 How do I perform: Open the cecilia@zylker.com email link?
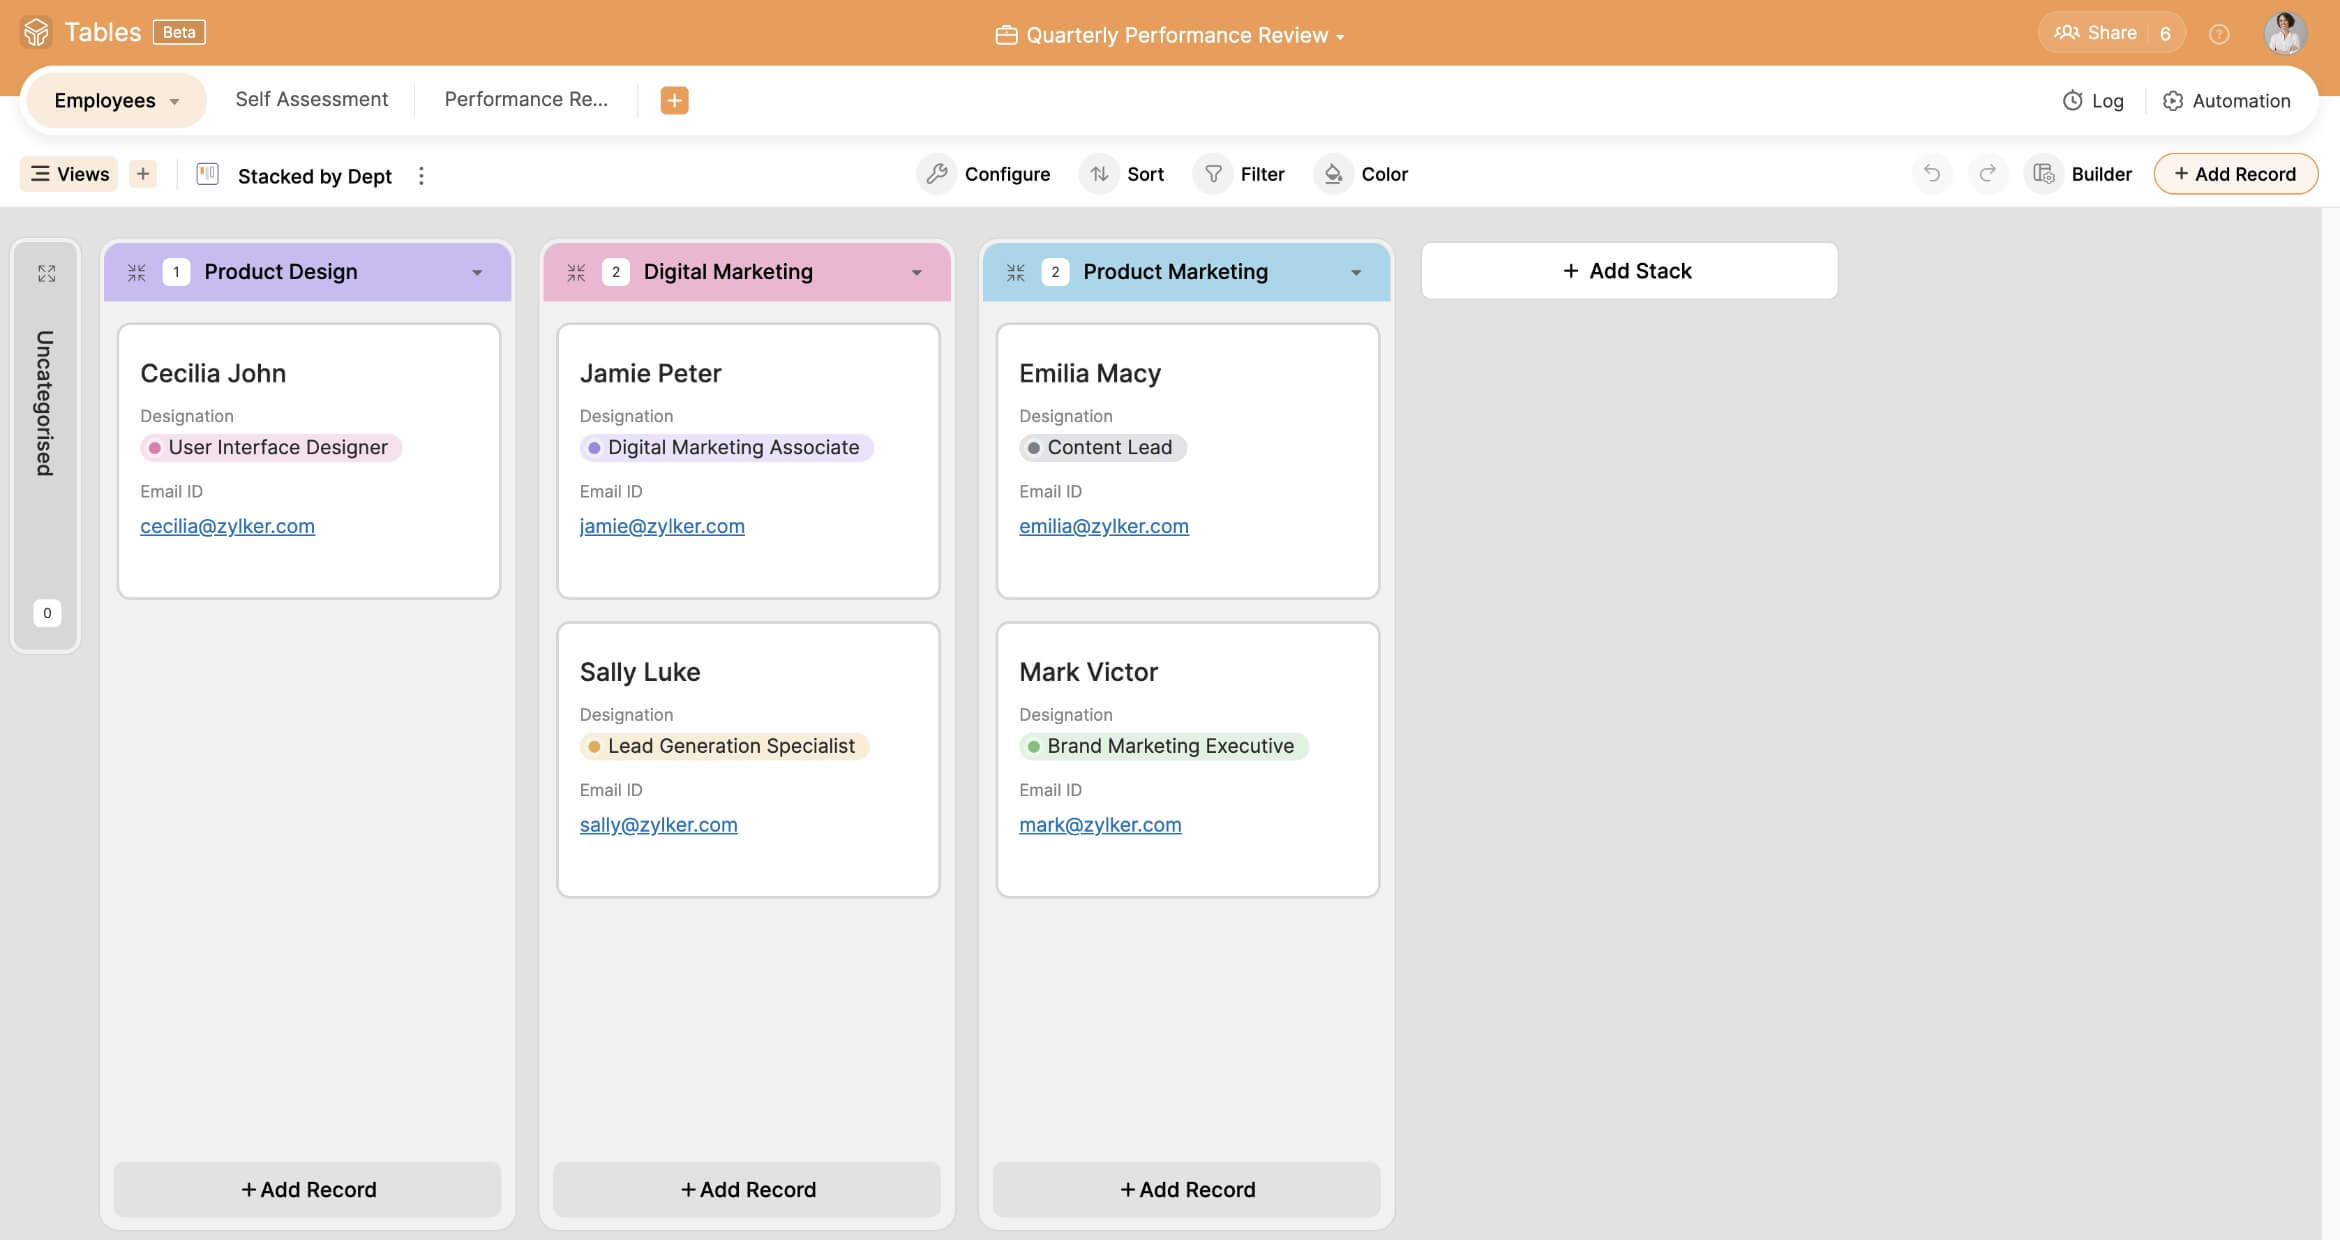227,526
